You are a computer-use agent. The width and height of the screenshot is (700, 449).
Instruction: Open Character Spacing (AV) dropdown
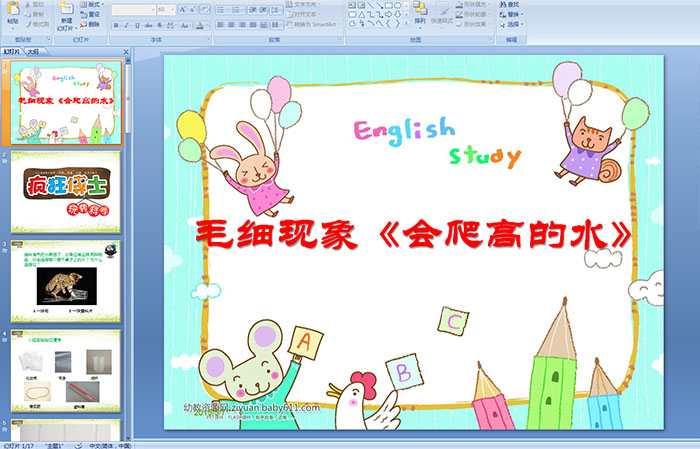(171, 25)
